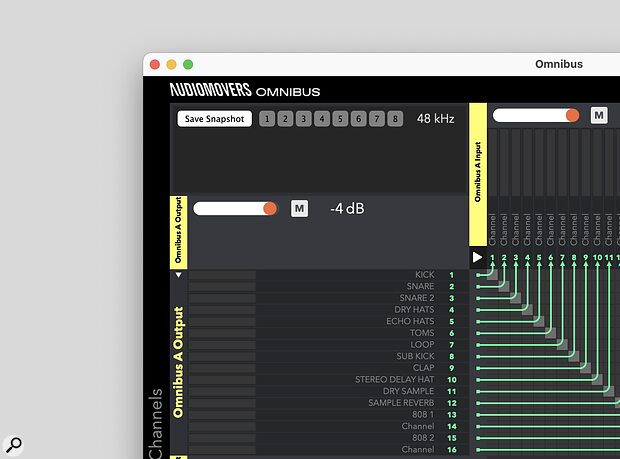620x459 pixels.
Task: Recall snapshot slot 4
Action: click(322, 119)
